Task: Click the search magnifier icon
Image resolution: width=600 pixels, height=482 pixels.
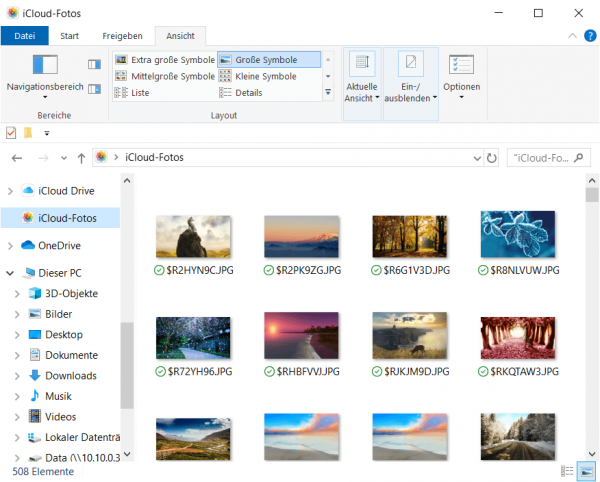Action: (579, 158)
